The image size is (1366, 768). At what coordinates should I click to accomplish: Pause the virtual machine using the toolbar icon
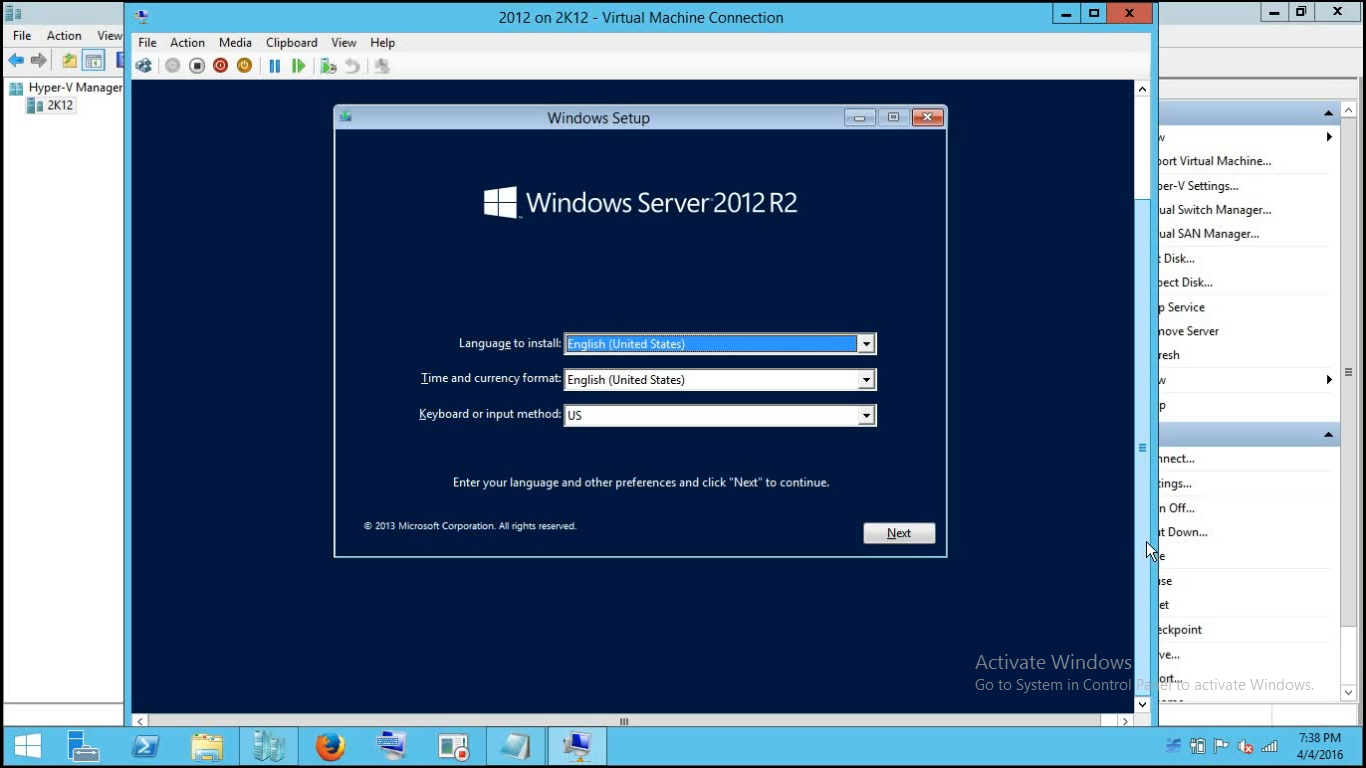click(x=275, y=66)
